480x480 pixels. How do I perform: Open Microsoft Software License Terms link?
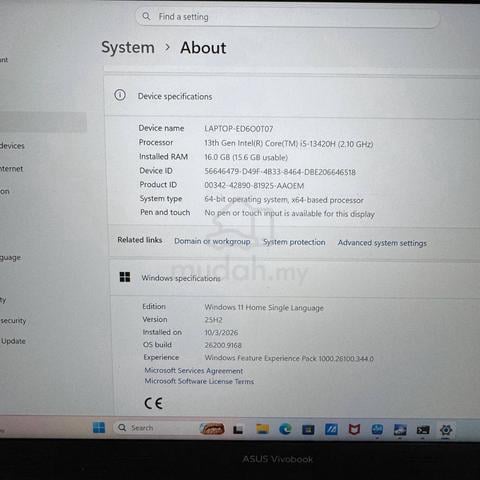point(199,381)
